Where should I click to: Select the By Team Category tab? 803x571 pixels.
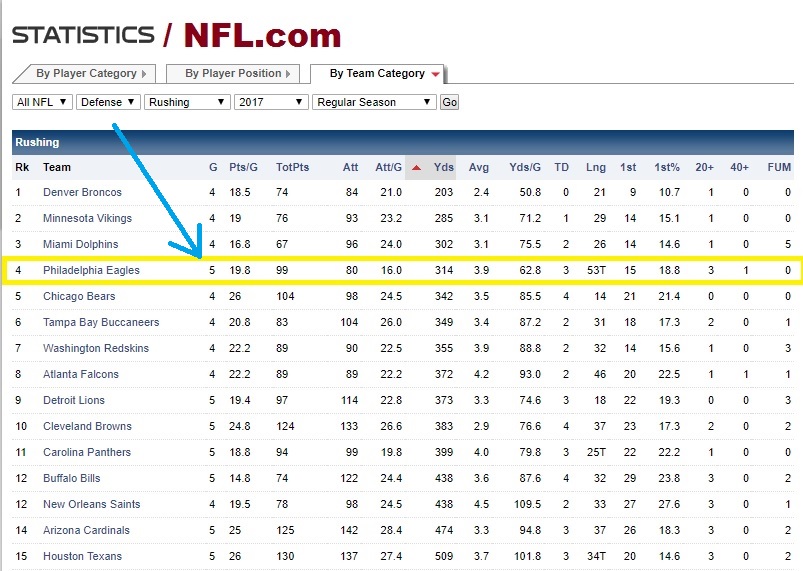[378, 74]
